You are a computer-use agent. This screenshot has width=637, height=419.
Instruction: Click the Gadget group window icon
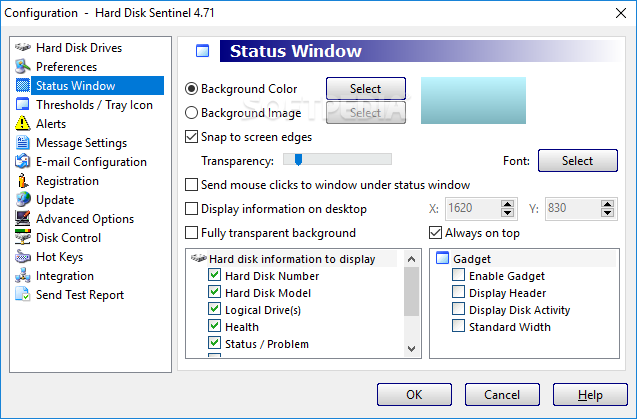[x=442, y=258]
